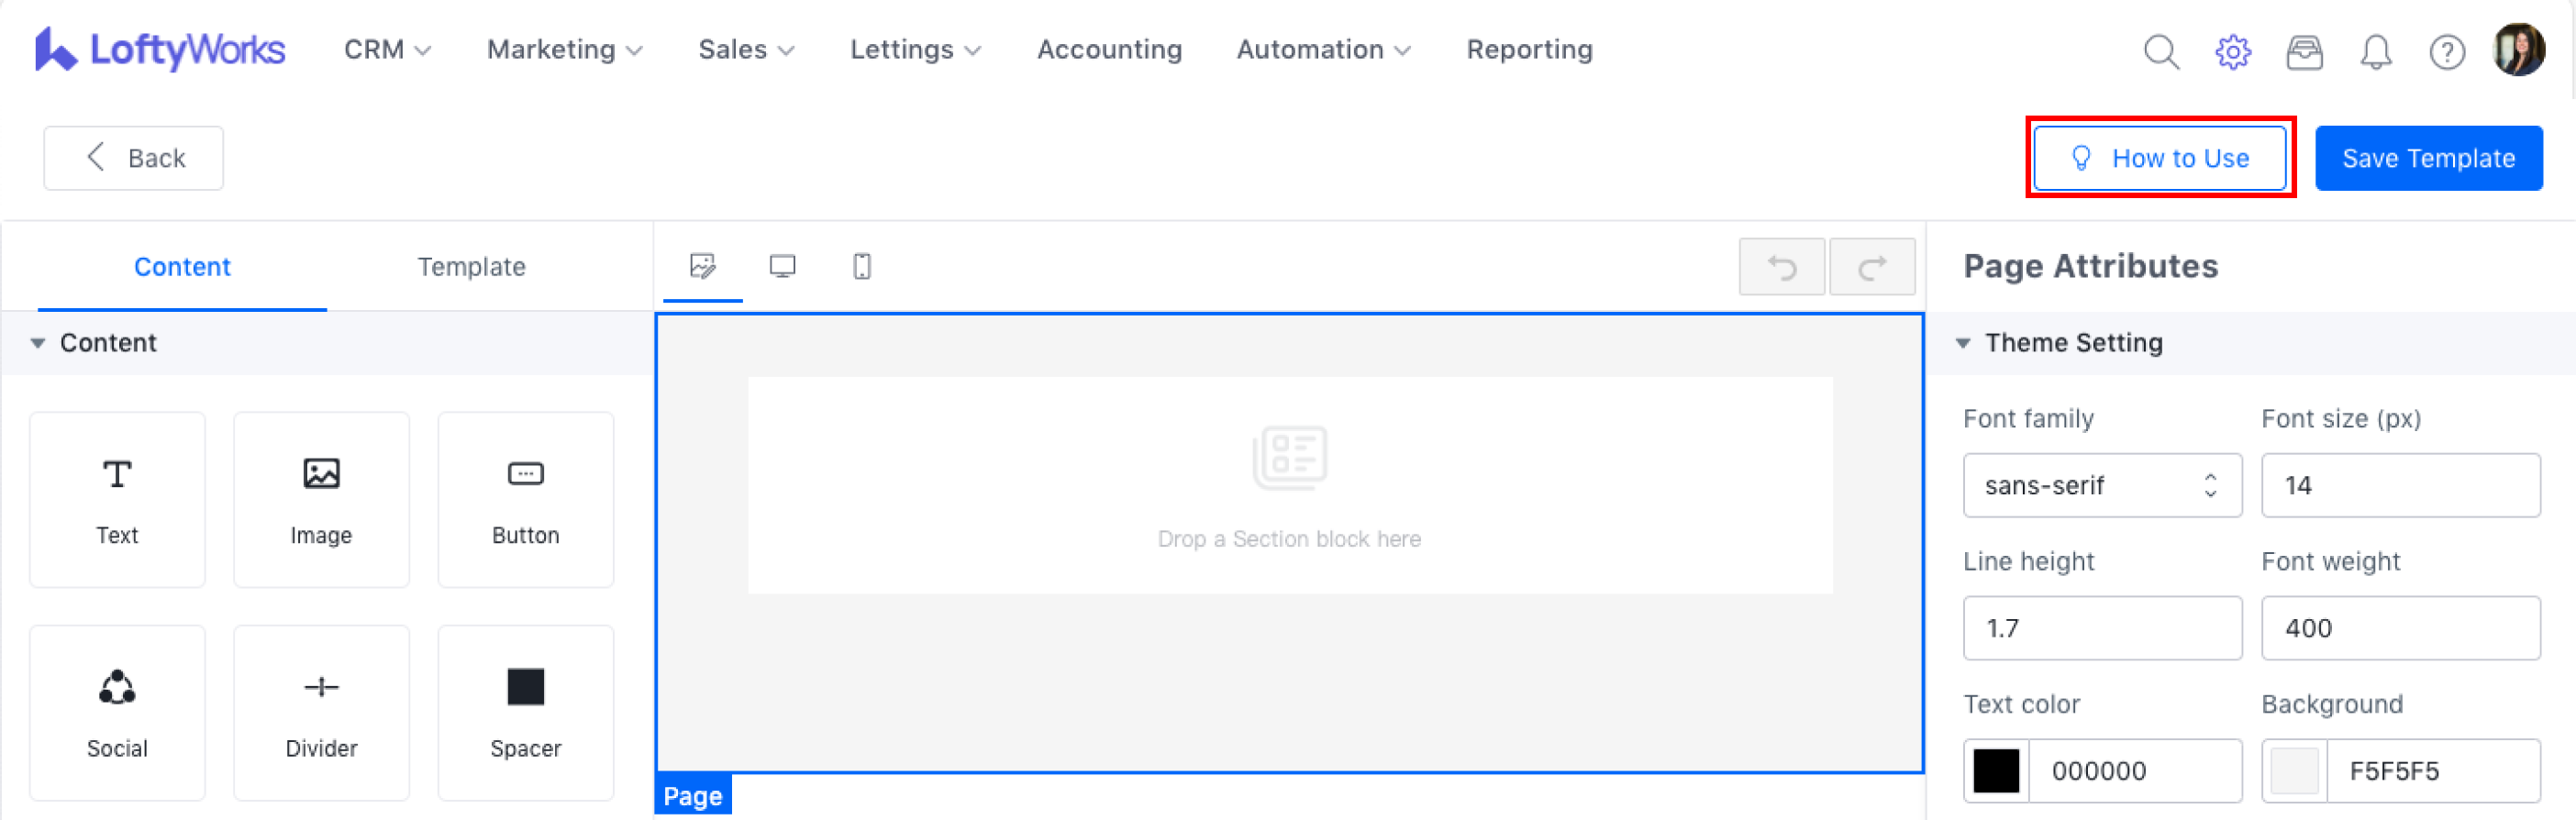Screen dimensions: 2576x820
Task: Open the Reporting menu item
Action: [x=1529, y=50]
